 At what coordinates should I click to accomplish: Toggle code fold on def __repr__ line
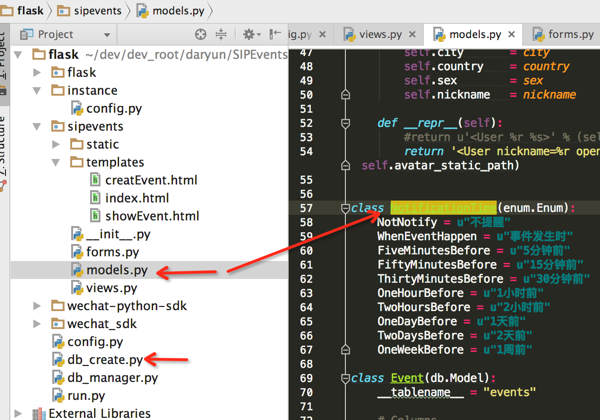[x=345, y=123]
